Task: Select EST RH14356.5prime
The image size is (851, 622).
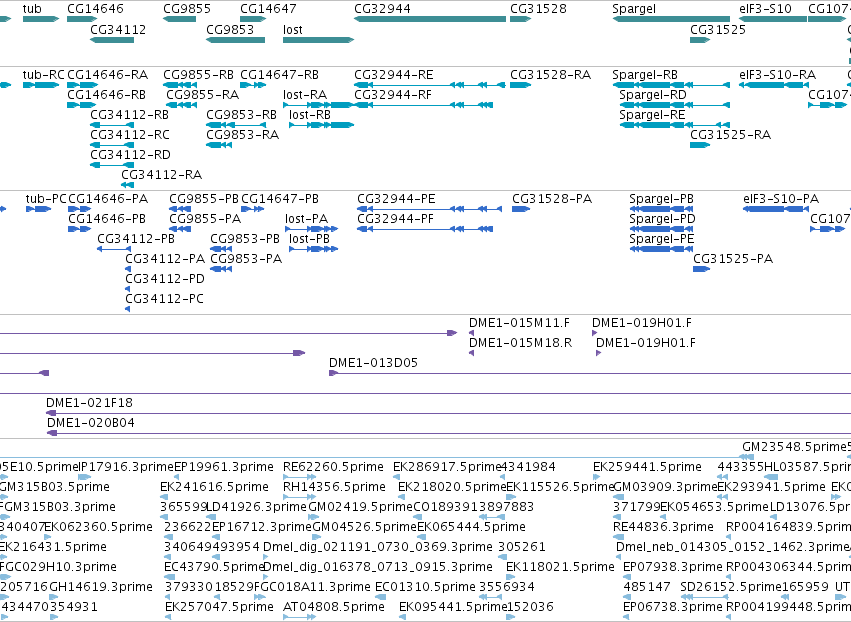Action: click(x=334, y=487)
